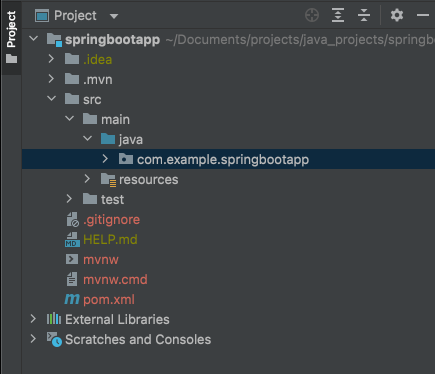
Task: Collapse the main folder chevron
Action: (70, 119)
